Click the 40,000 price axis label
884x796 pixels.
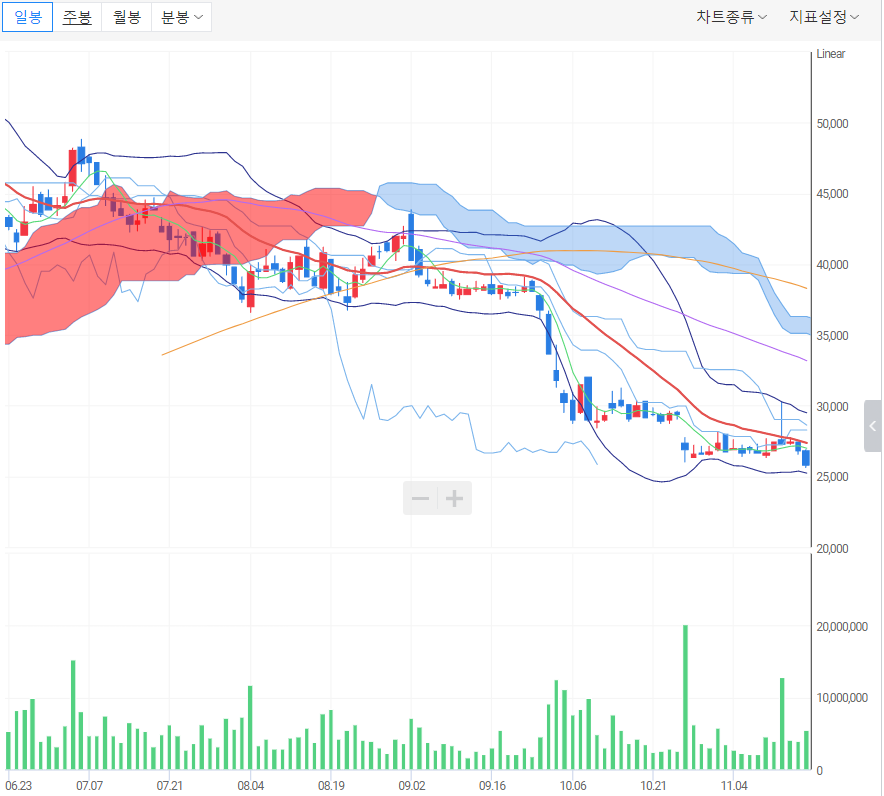click(832, 265)
